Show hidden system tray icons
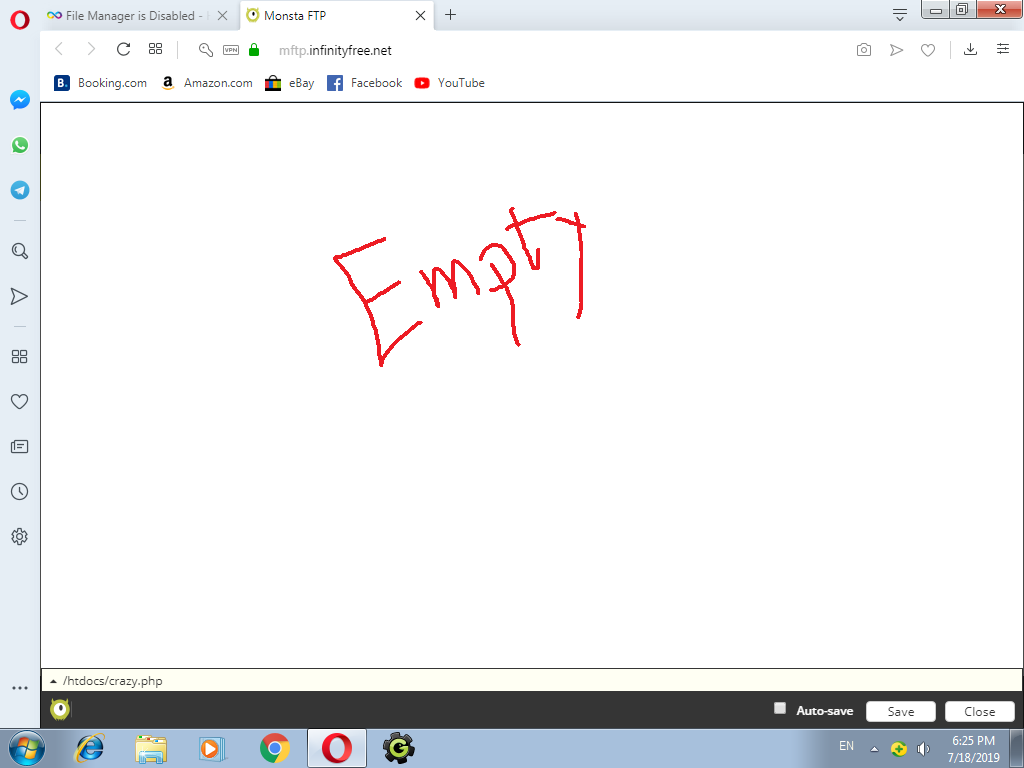This screenshot has width=1024, height=768. pyautogui.click(x=874, y=749)
